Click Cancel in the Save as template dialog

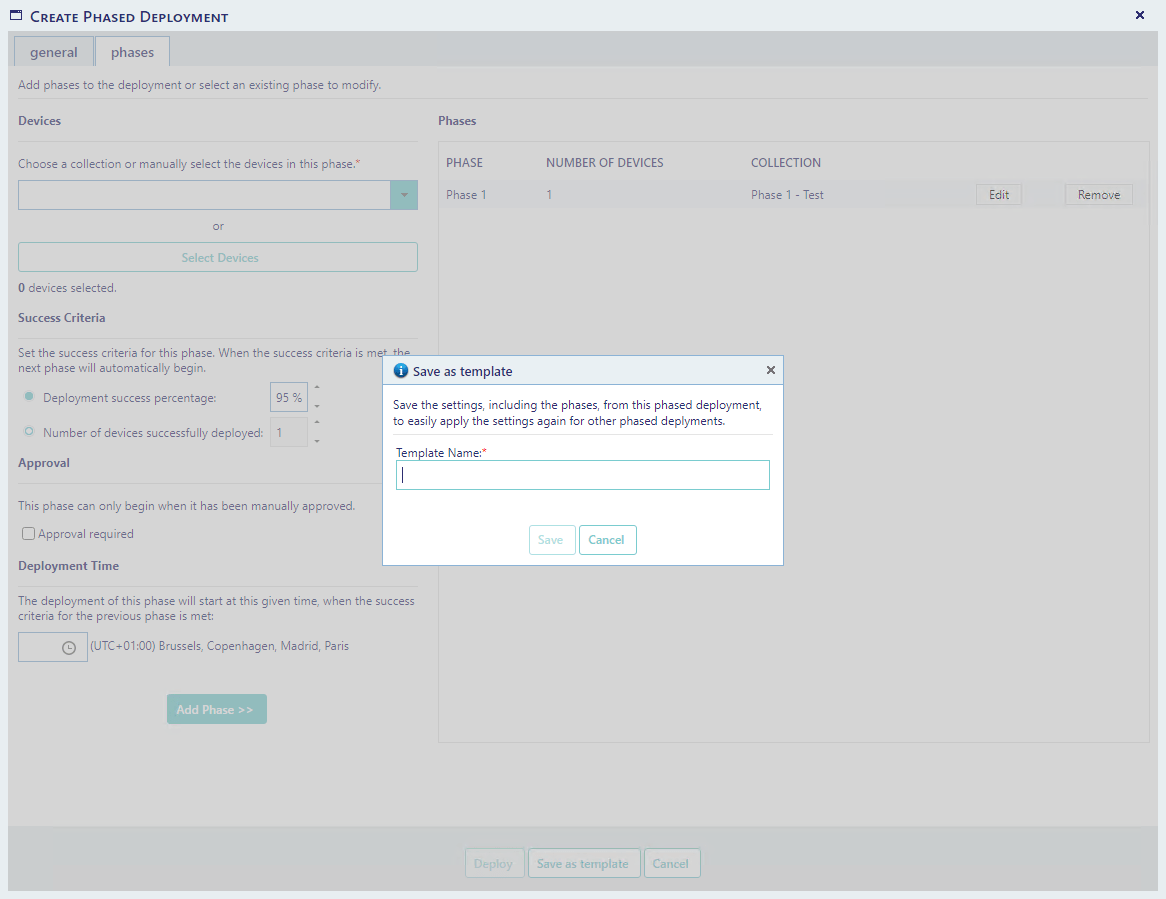(x=607, y=540)
